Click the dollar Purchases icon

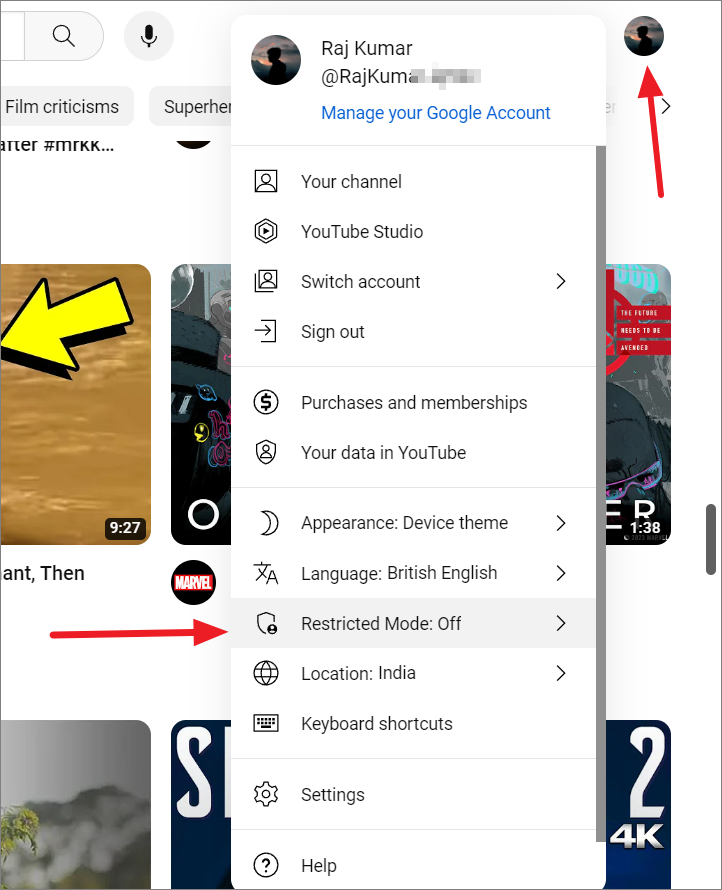(266, 402)
